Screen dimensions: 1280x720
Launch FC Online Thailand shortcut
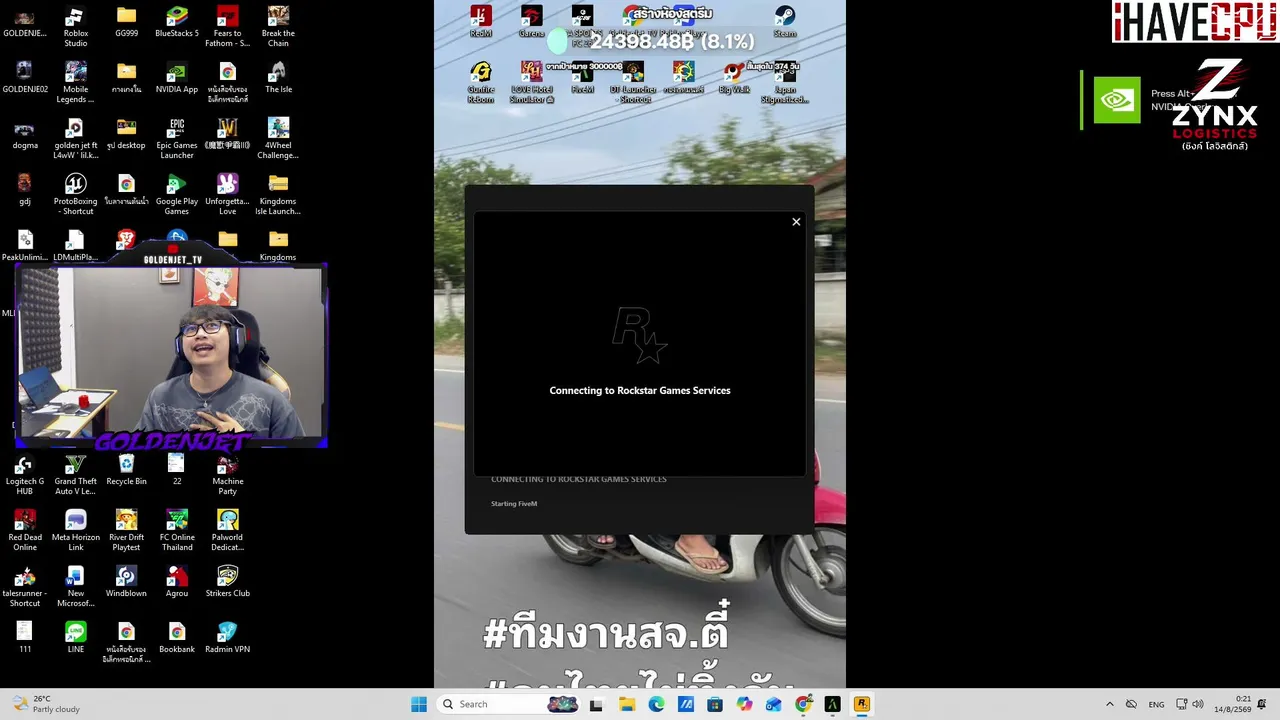point(177,531)
